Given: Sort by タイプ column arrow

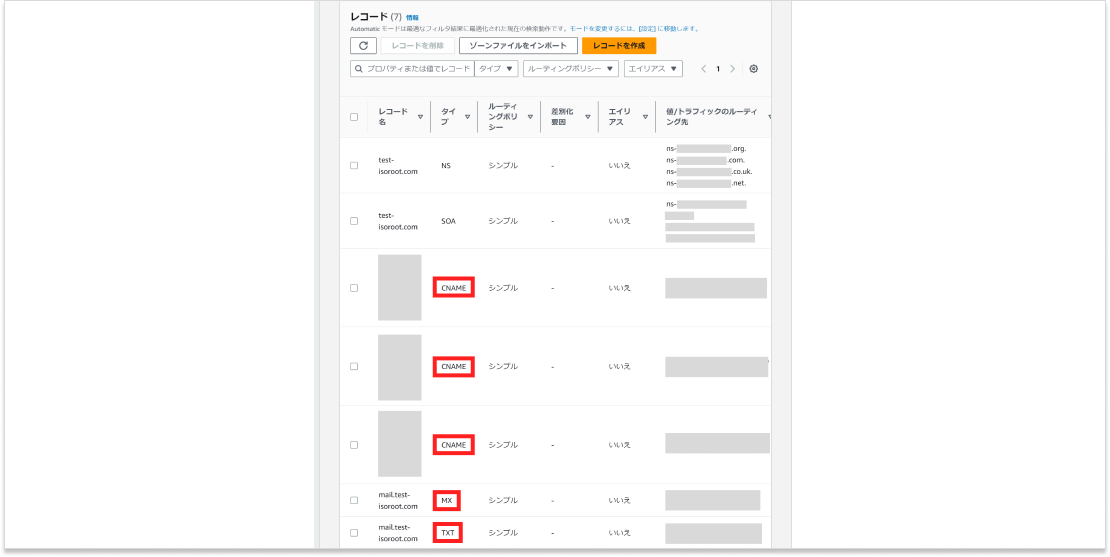Looking at the screenshot, I should pos(467,117).
